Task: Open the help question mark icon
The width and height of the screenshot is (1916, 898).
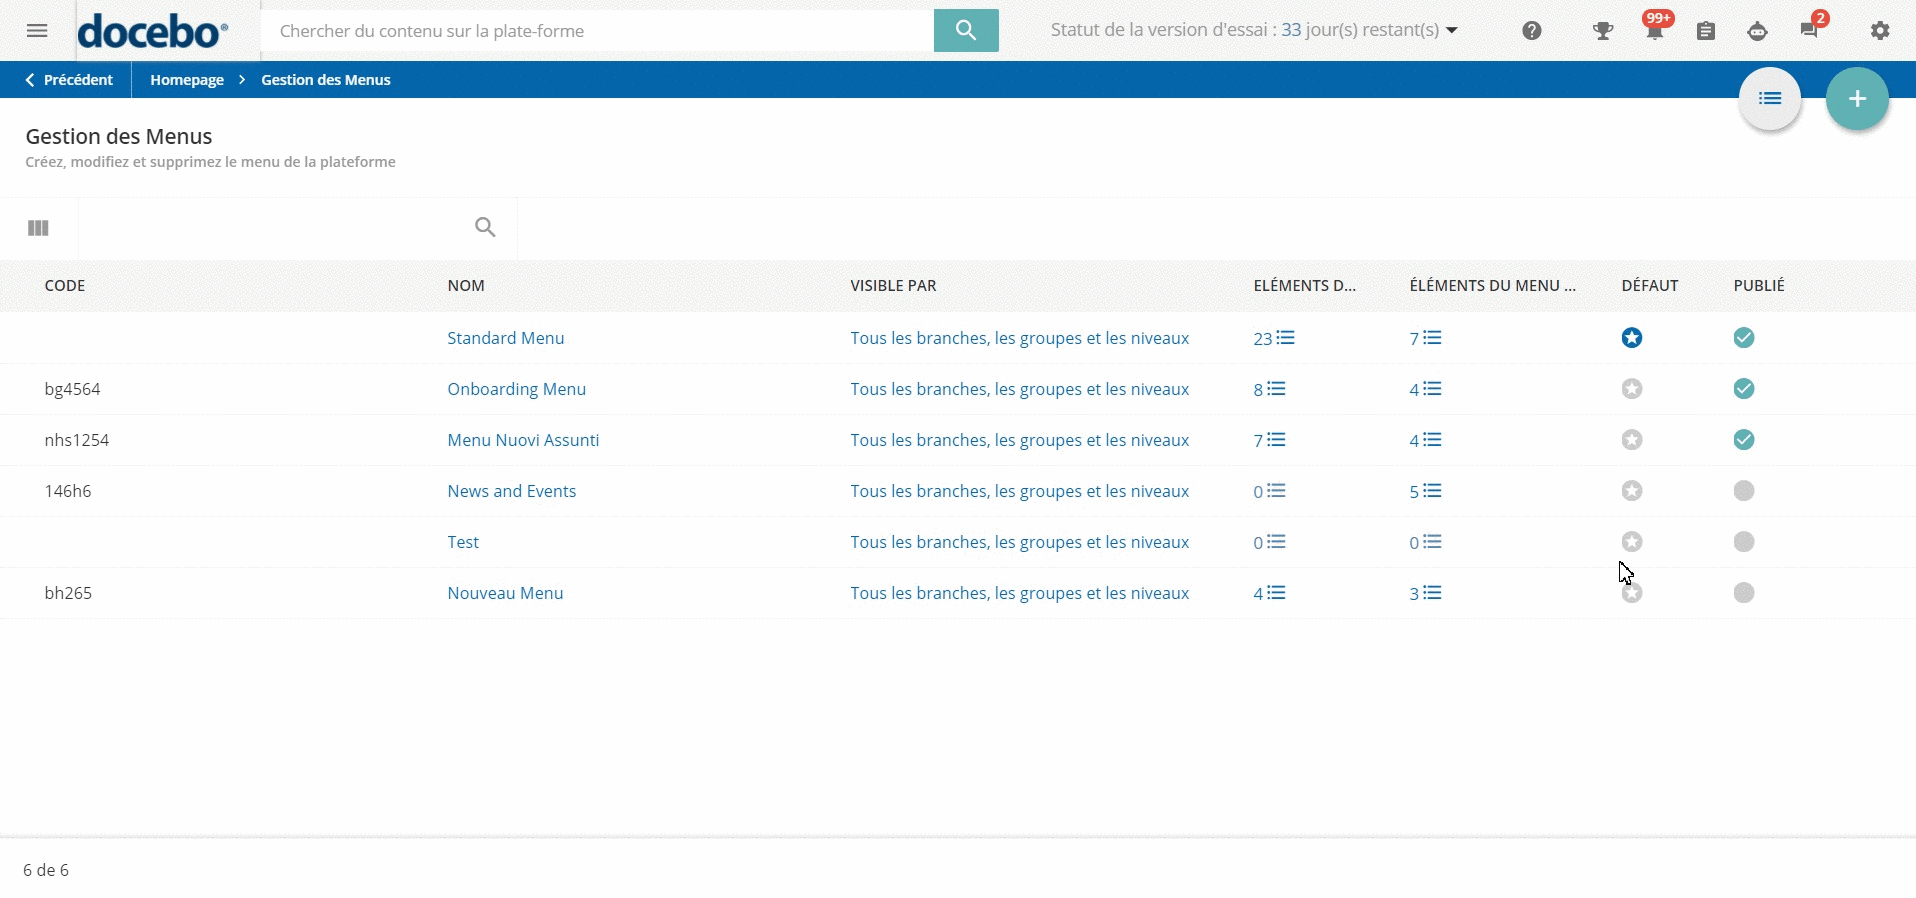Action: [1532, 31]
